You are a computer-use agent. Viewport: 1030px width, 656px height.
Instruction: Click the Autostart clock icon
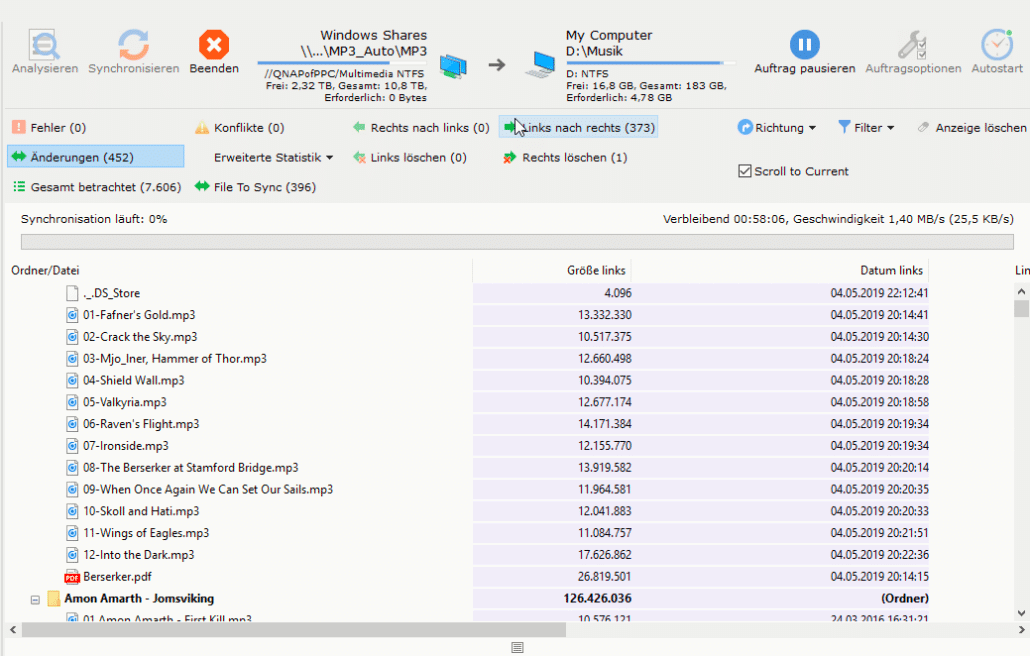996,44
